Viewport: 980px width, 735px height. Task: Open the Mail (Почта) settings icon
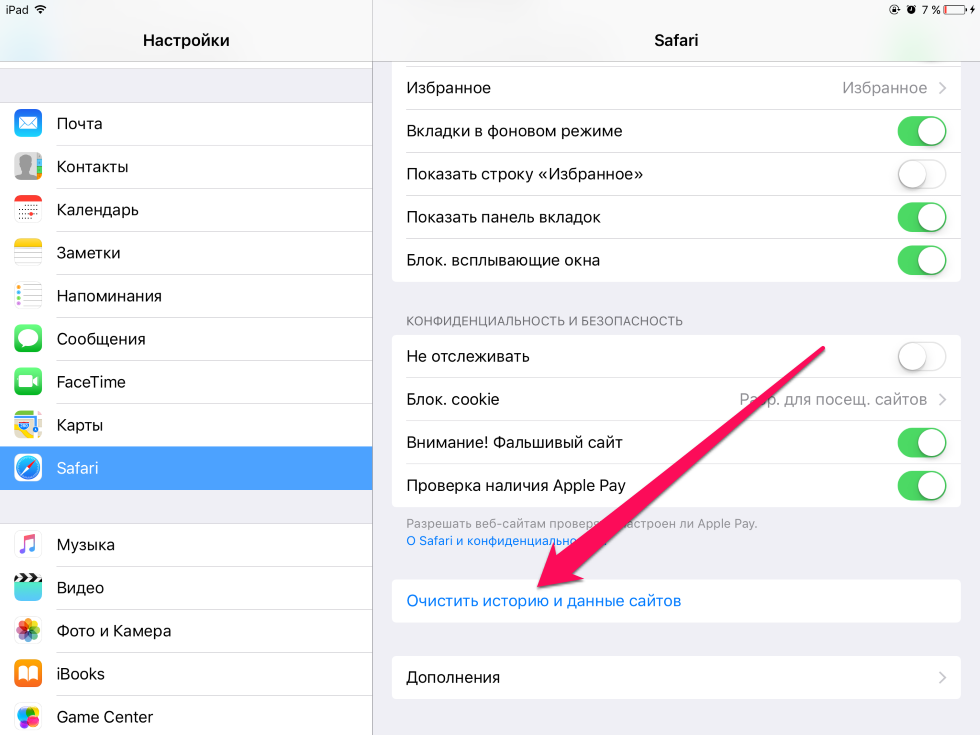(x=28, y=124)
